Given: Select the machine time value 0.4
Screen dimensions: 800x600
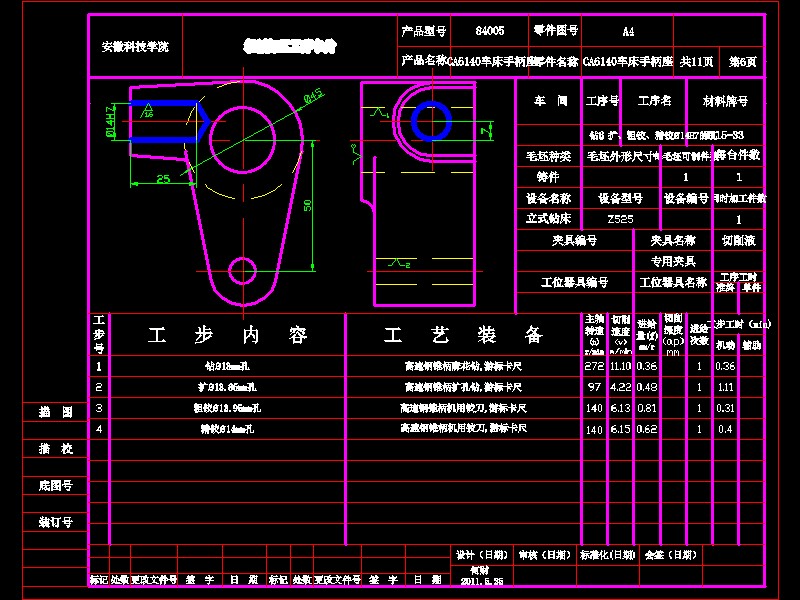Looking at the screenshot, I should [725, 429].
